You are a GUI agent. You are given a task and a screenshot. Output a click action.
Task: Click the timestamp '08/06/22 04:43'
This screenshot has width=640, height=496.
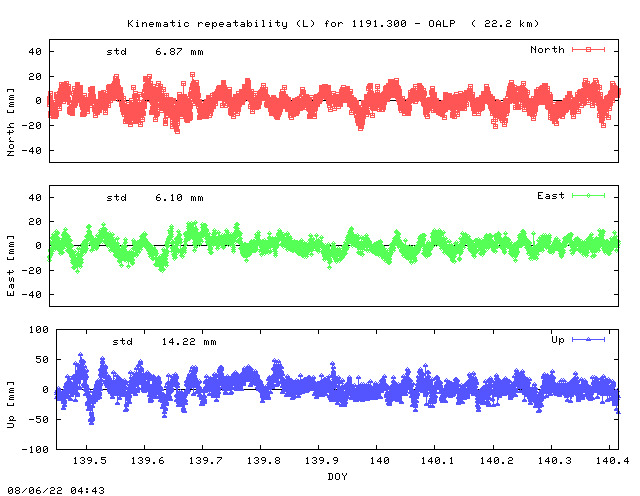[56, 490]
